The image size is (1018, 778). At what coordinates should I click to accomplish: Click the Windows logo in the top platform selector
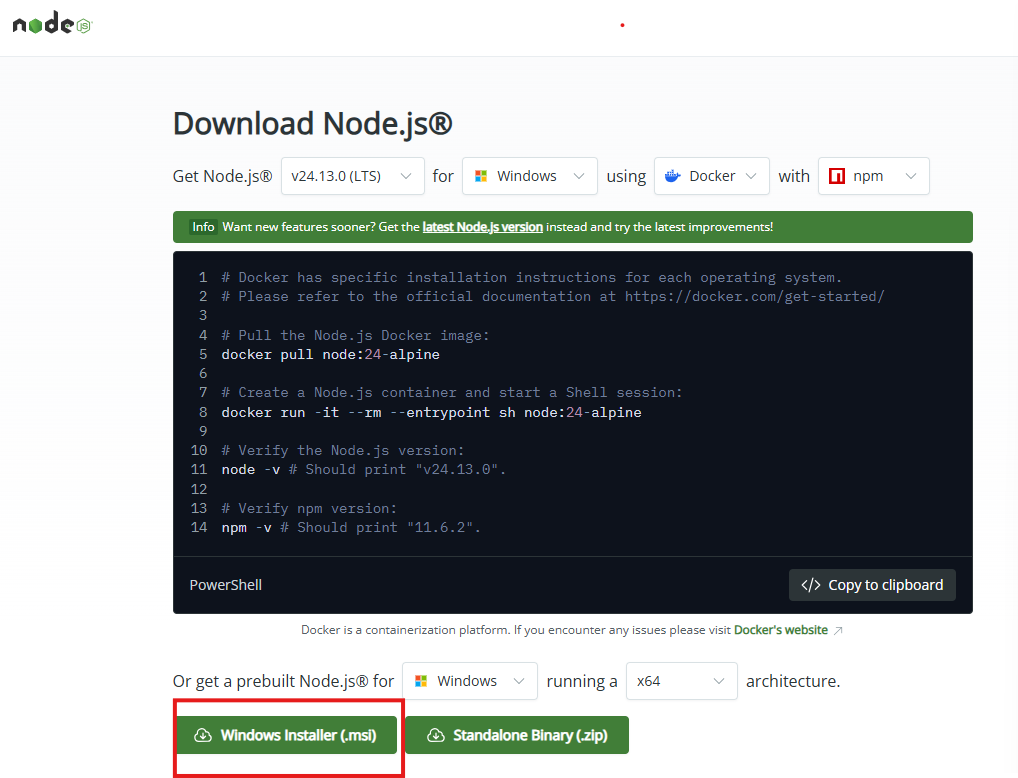[x=480, y=176]
